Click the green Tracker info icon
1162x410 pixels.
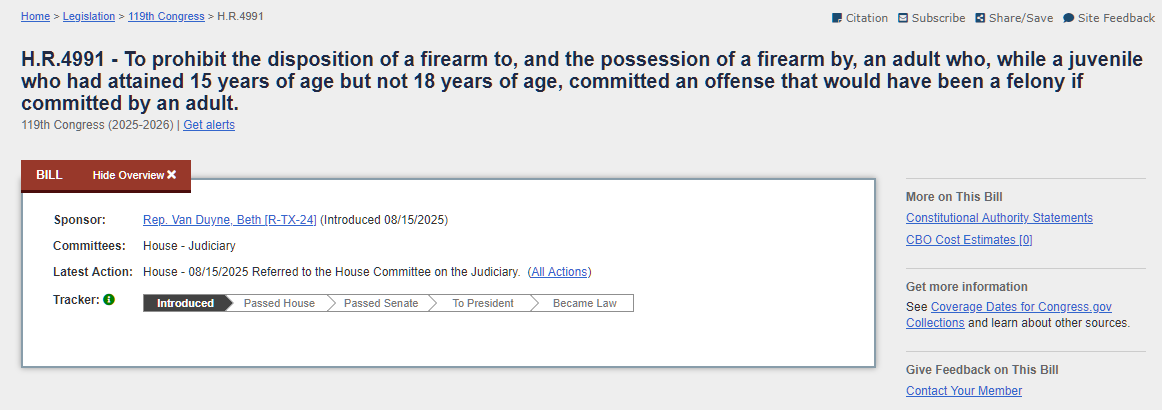pos(109,300)
